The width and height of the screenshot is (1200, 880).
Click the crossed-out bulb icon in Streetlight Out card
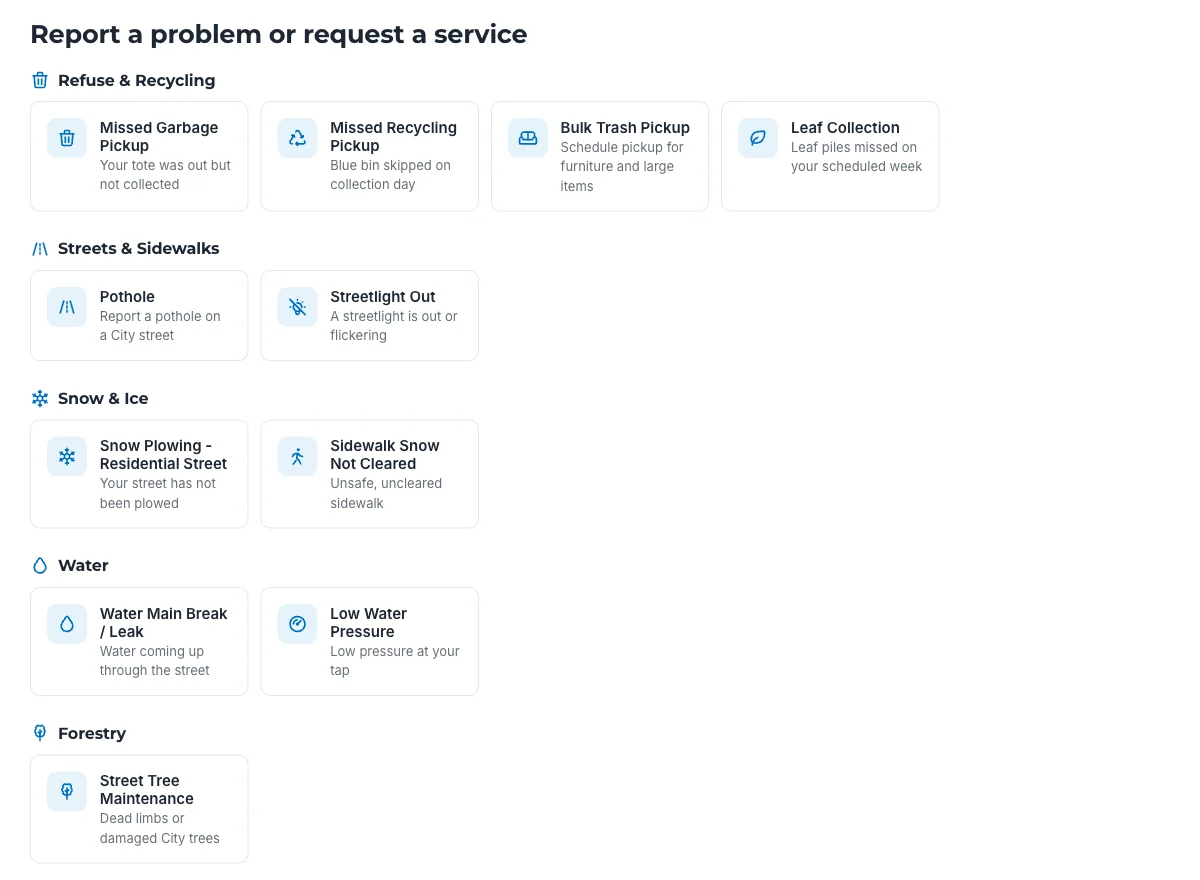[x=297, y=307]
